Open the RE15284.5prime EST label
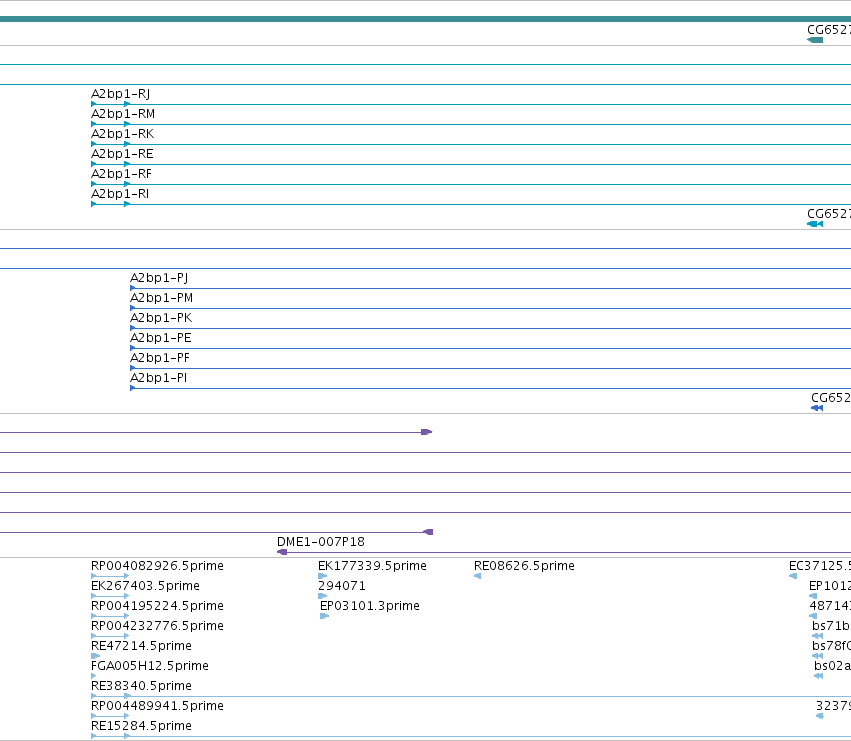 [x=141, y=726]
